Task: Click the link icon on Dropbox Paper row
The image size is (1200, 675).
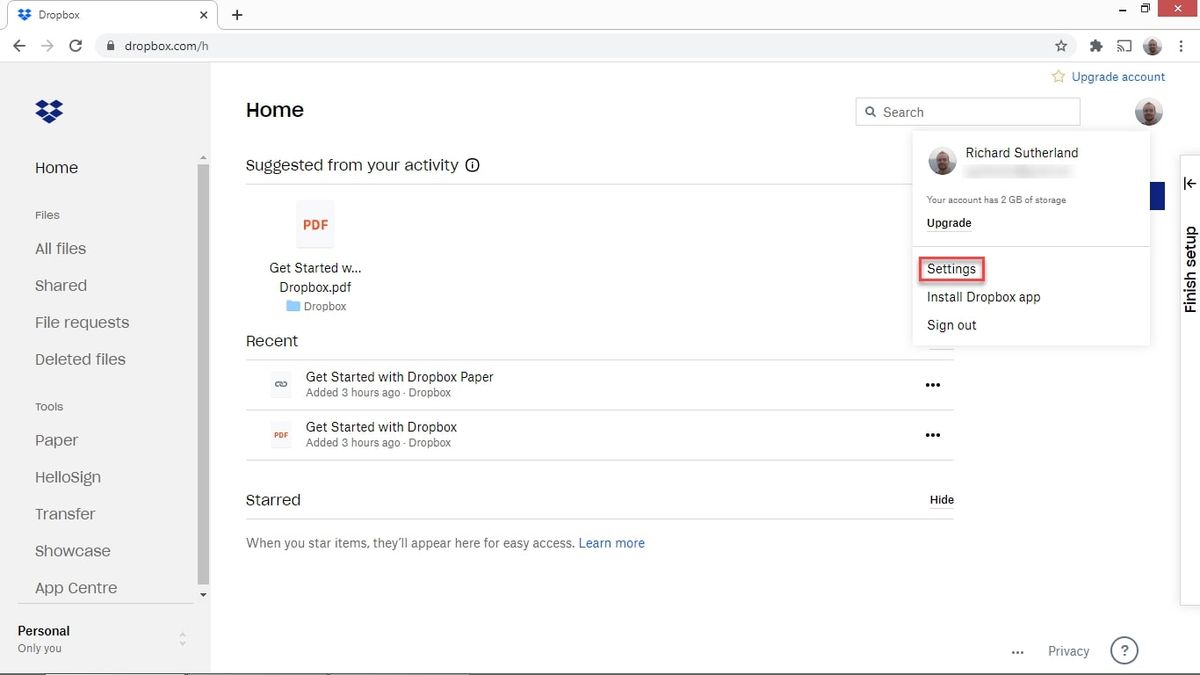Action: coord(280,384)
